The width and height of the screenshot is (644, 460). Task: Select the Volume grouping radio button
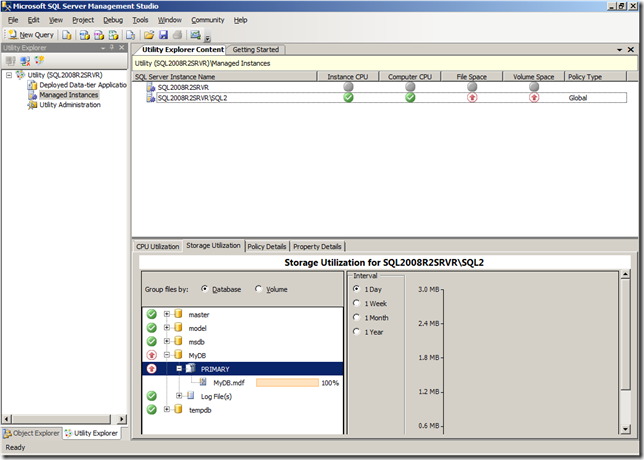[x=259, y=289]
